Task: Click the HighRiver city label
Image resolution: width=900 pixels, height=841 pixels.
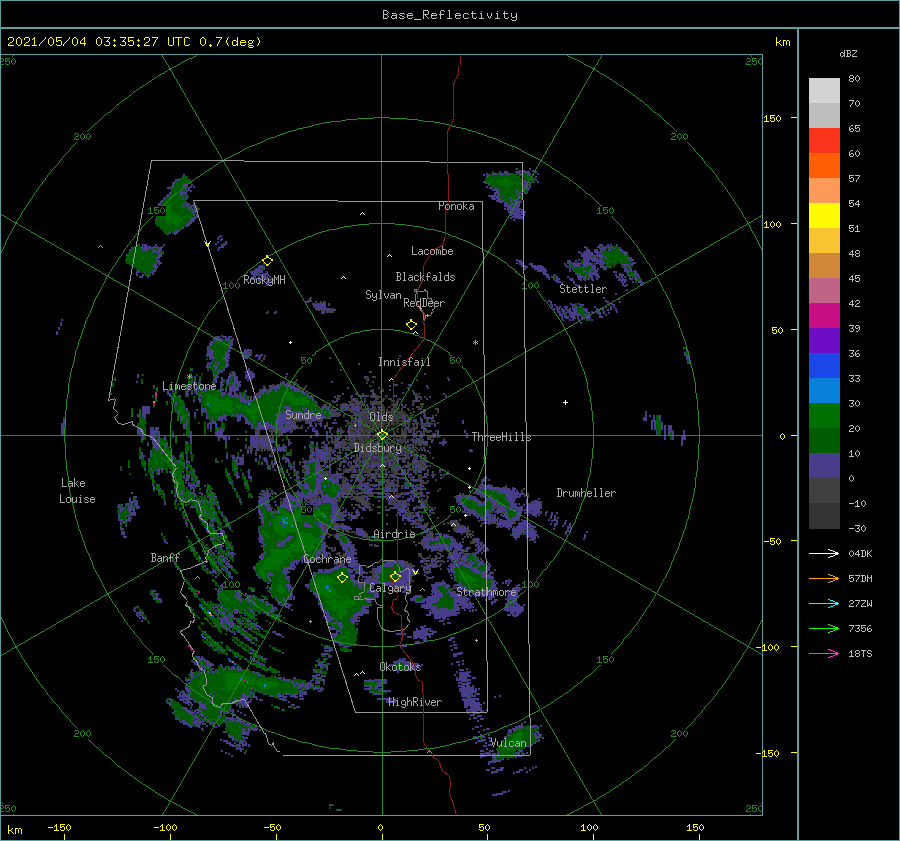Action: [x=415, y=702]
